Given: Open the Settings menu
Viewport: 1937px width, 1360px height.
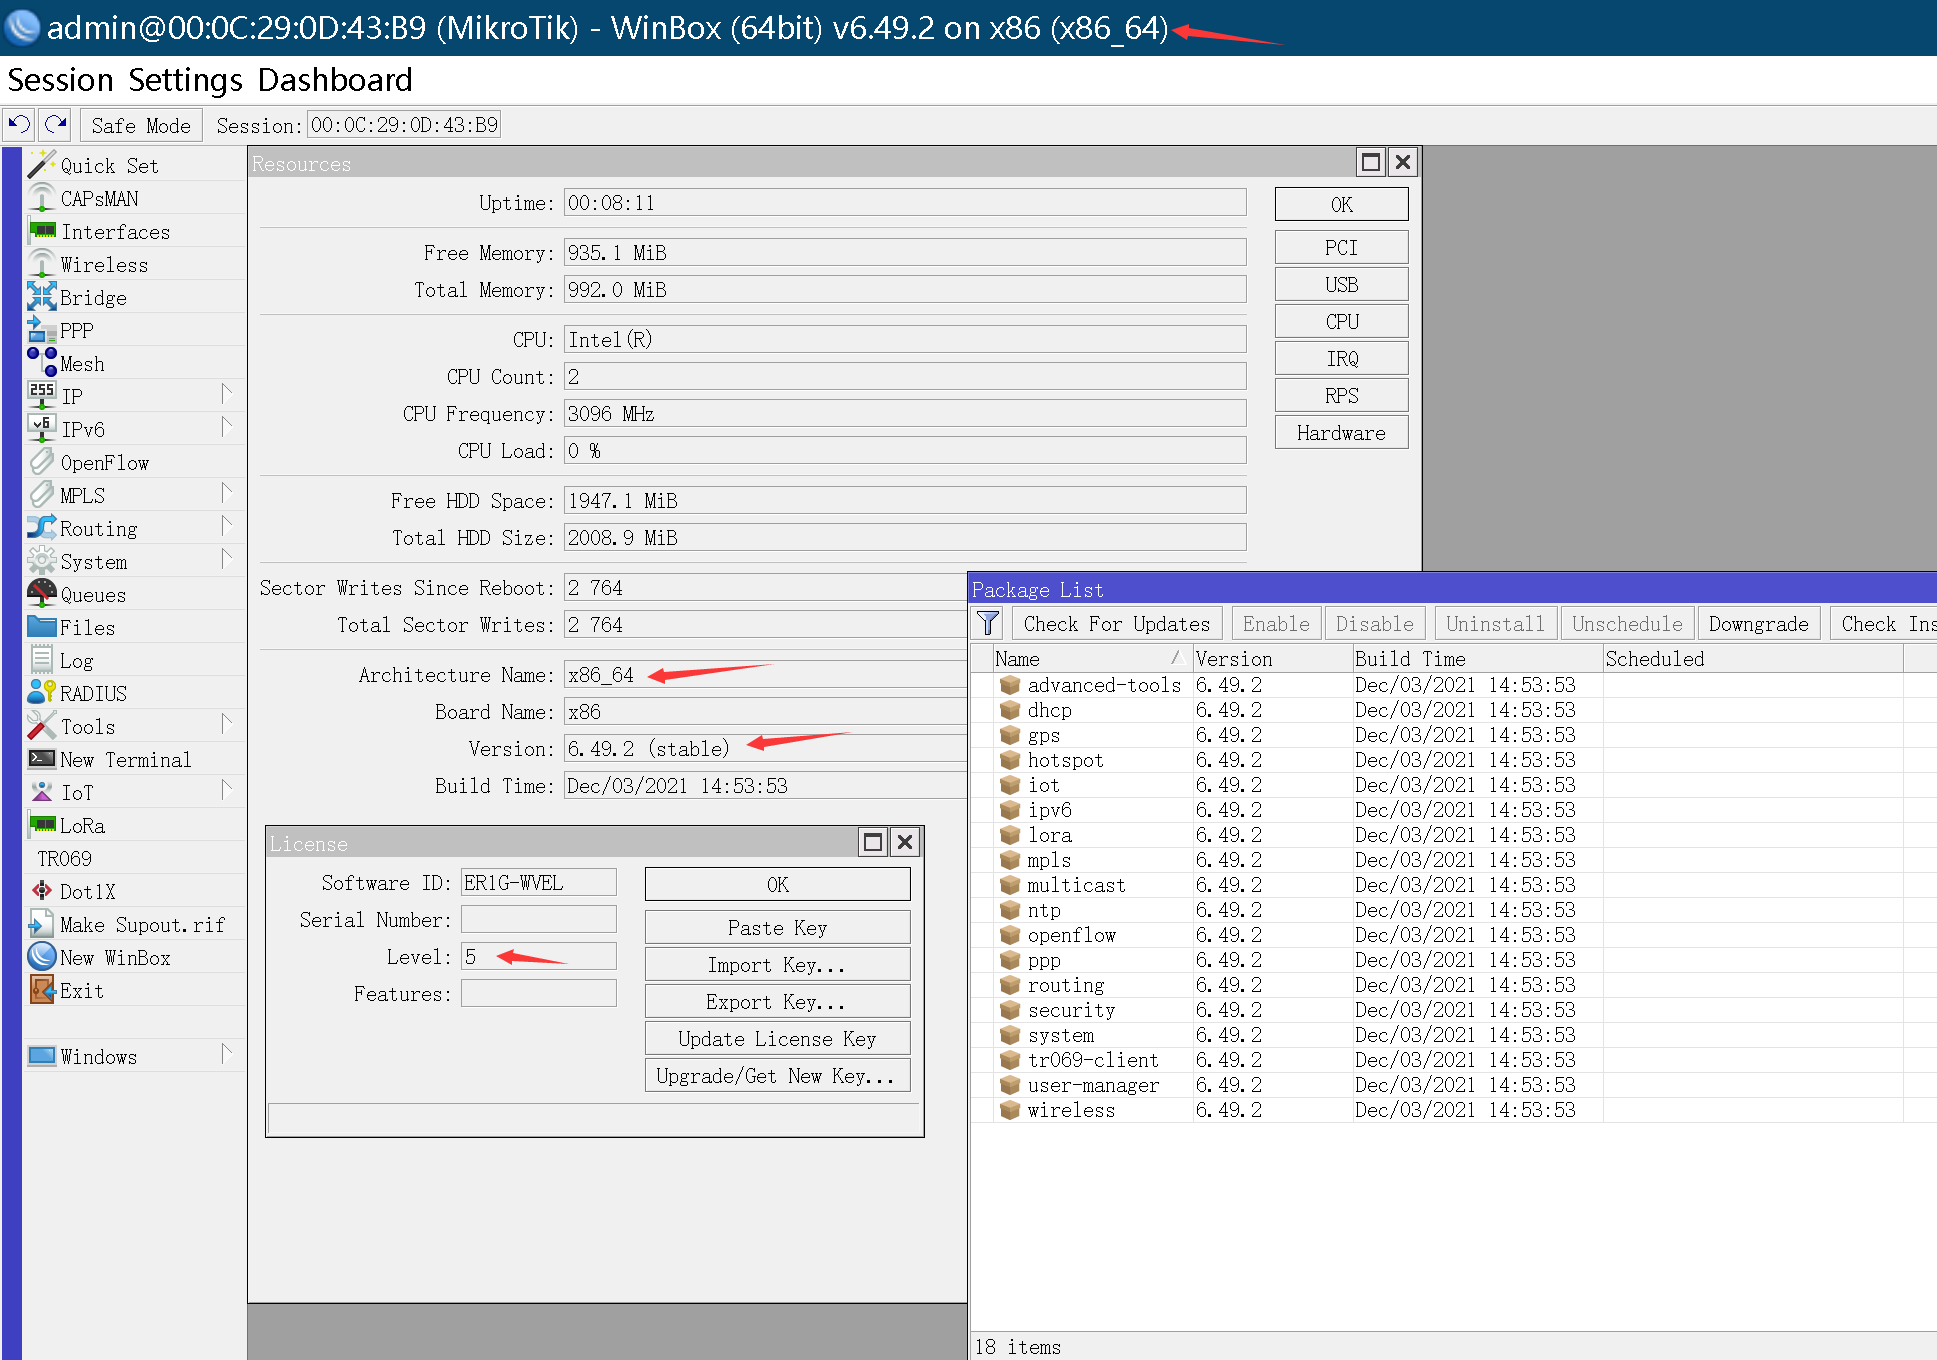Looking at the screenshot, I should [x=186, y=80].
